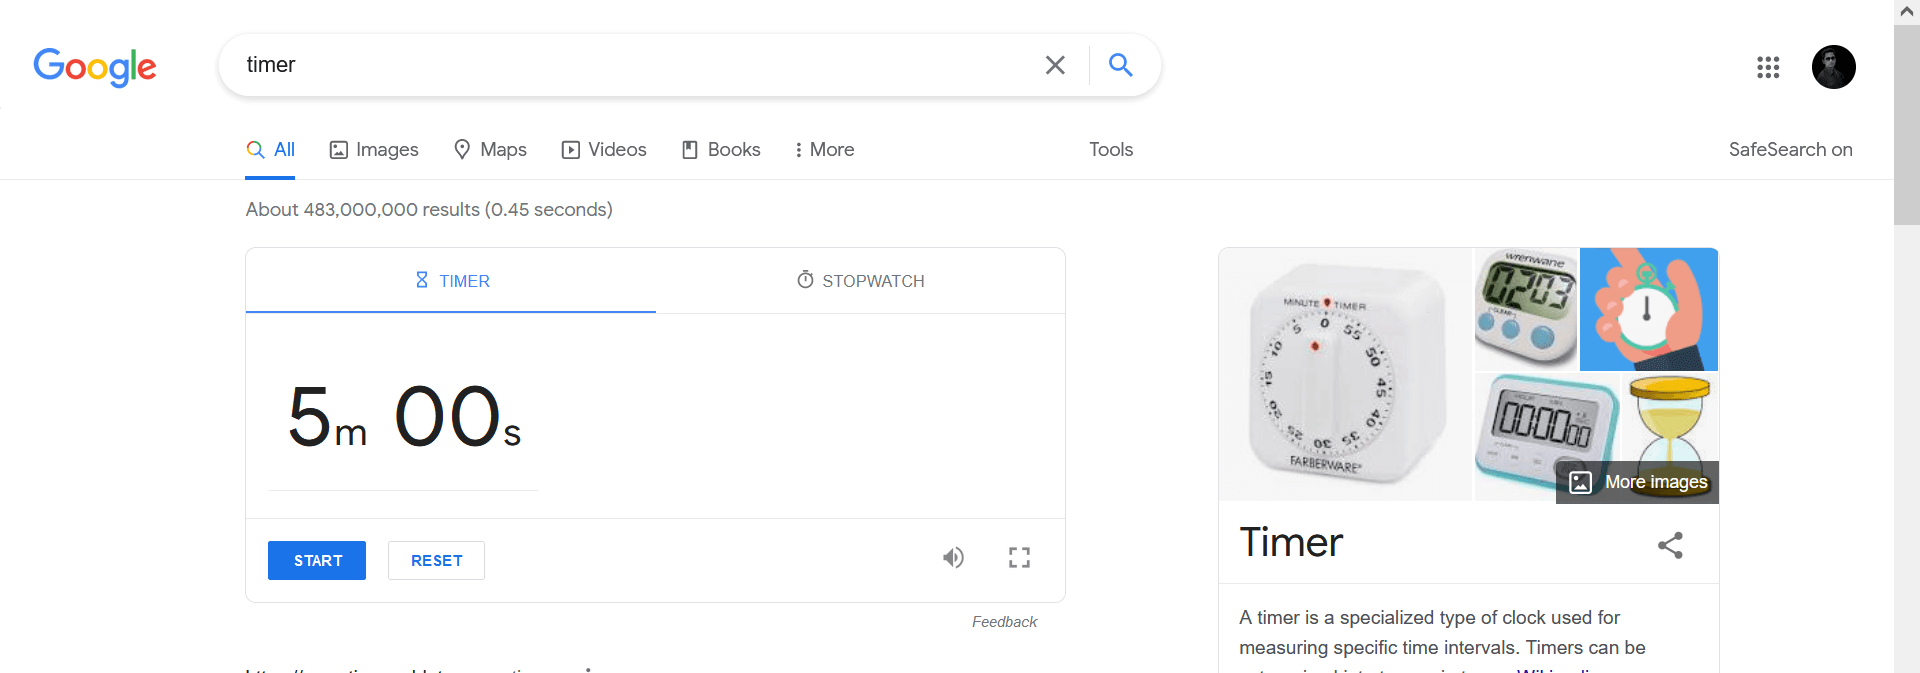Go to the Videos results

pos(604,149)
